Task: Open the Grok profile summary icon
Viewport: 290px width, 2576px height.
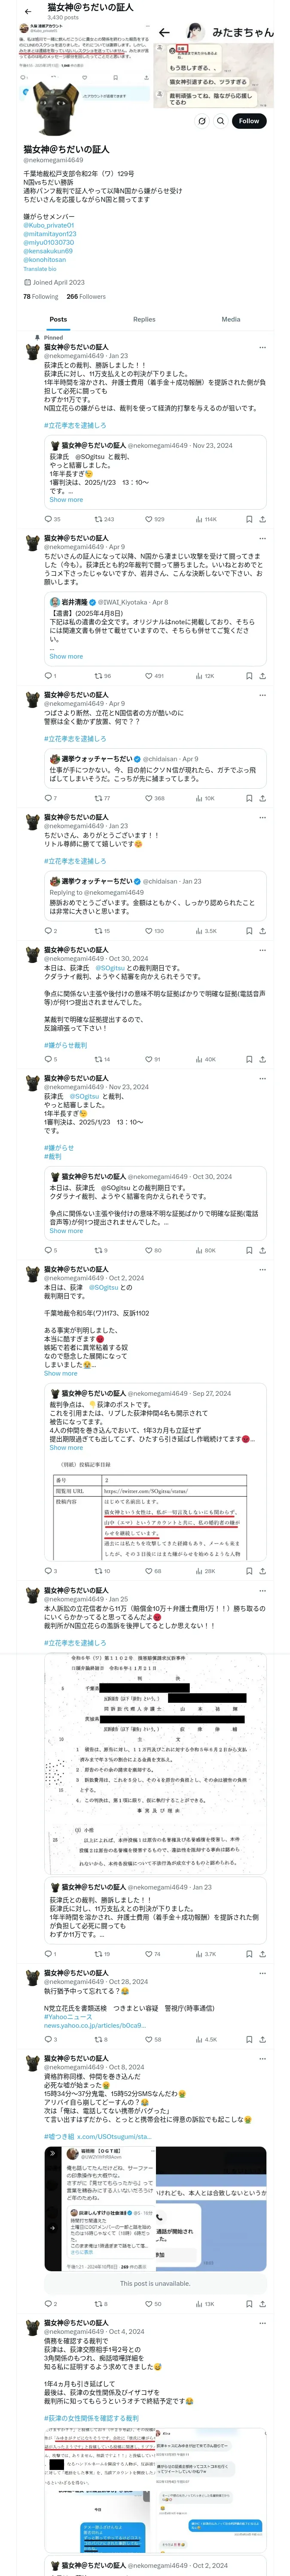Action: (x=202, y=121)
